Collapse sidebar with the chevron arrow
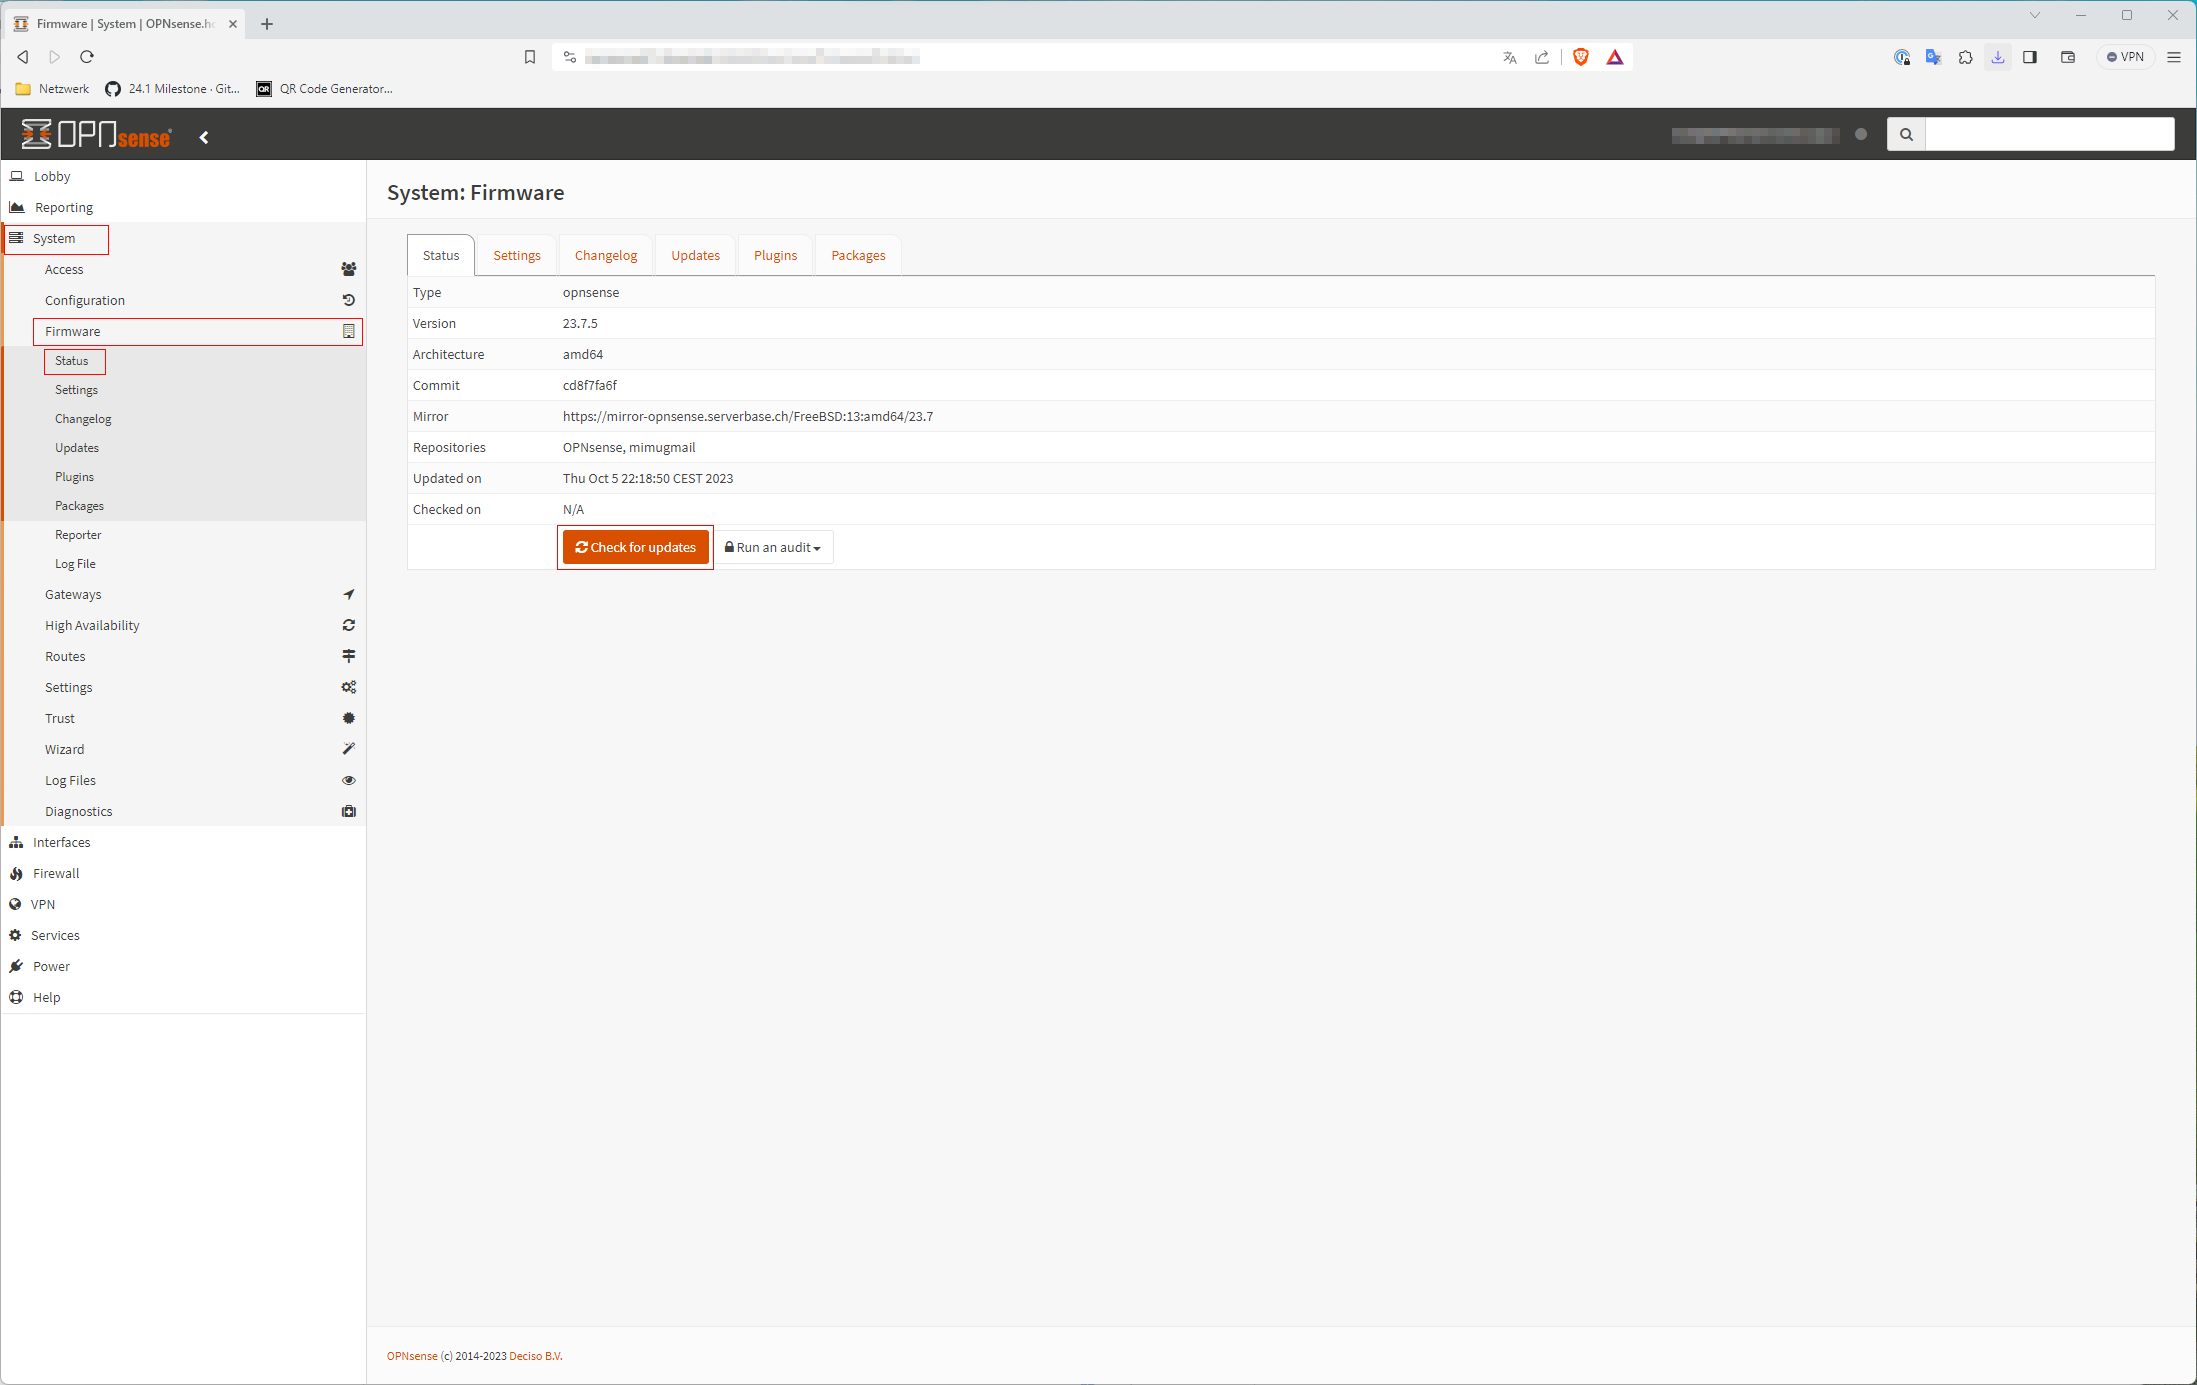 point(204,137)
